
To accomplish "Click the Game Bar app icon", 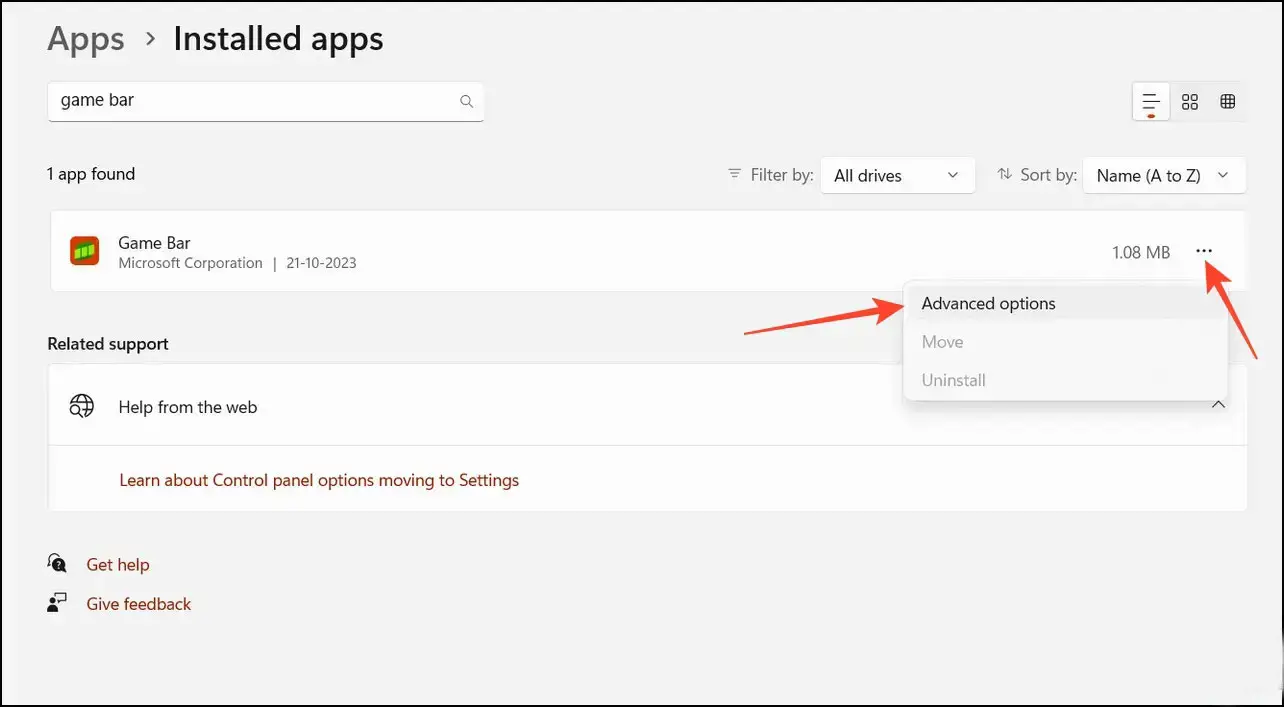I will click(84, 251).
